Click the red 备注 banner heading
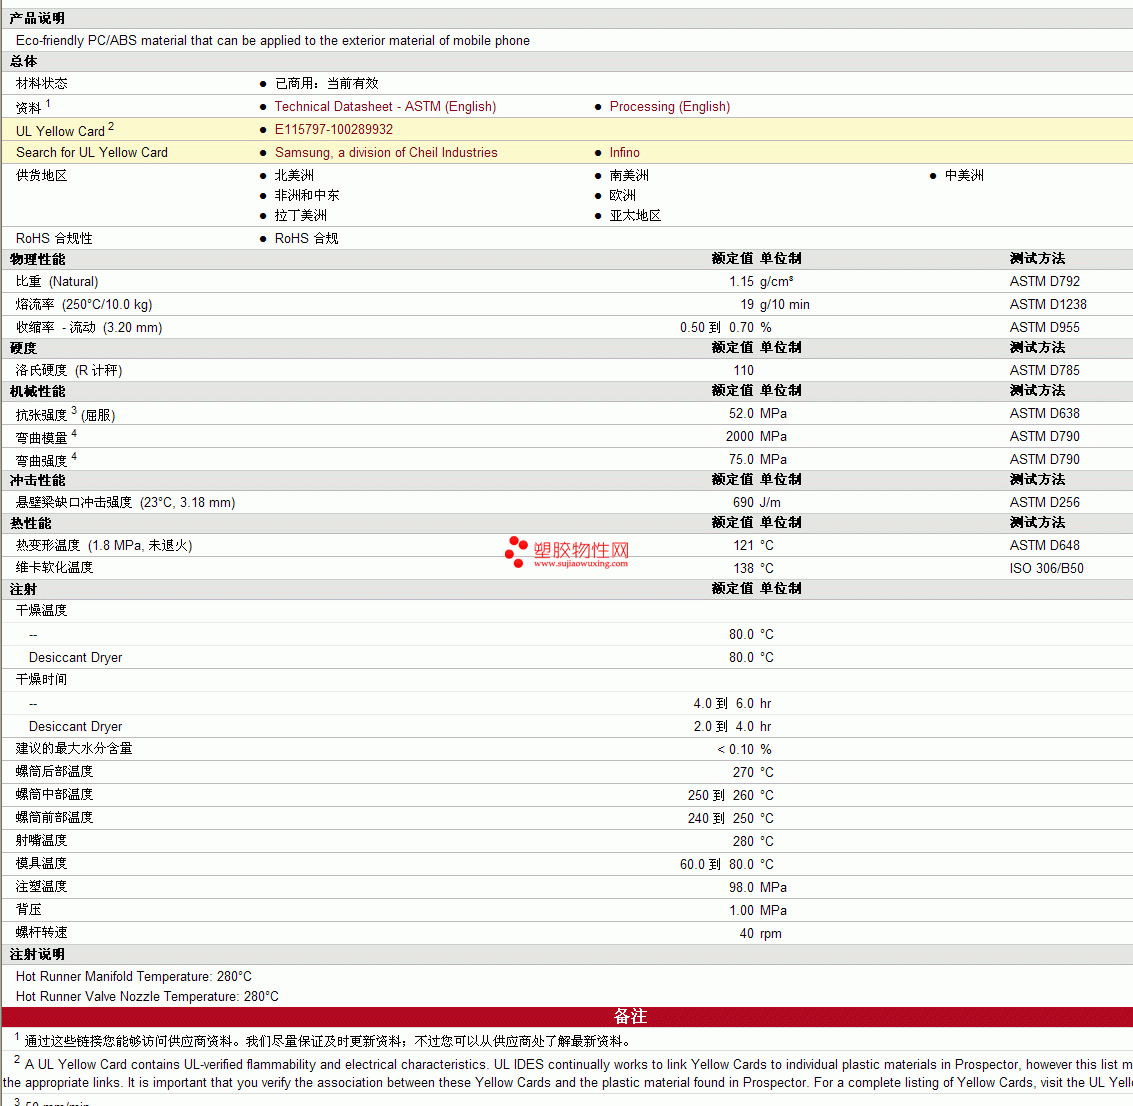Viewport: 1133px width, 1106px height. 629,1017
